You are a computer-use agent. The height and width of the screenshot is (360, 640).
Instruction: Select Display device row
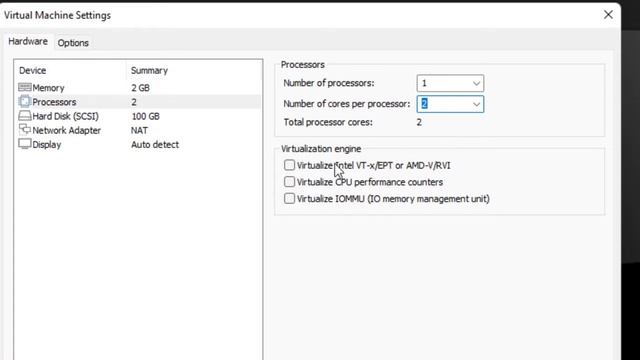tap(138, 144)
